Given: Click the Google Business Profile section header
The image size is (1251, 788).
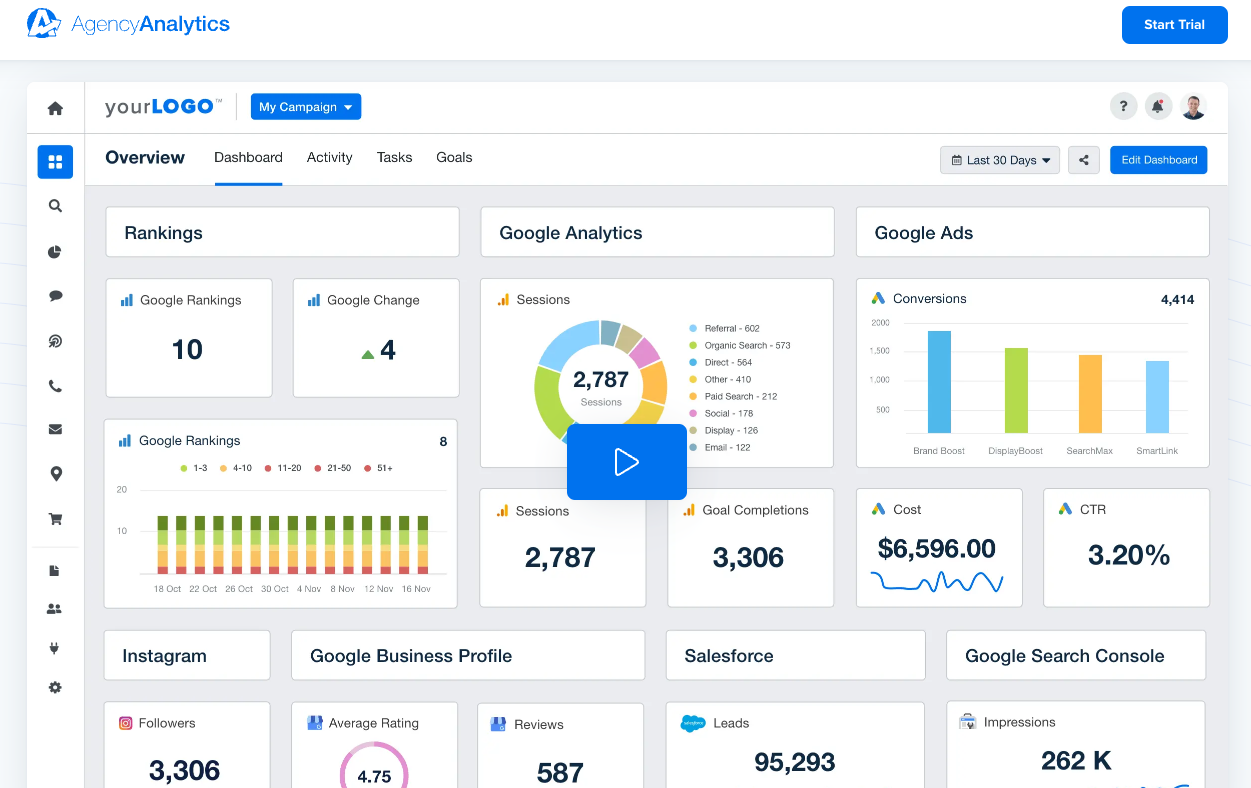Looking at the screenshot, I should [468, 655].
